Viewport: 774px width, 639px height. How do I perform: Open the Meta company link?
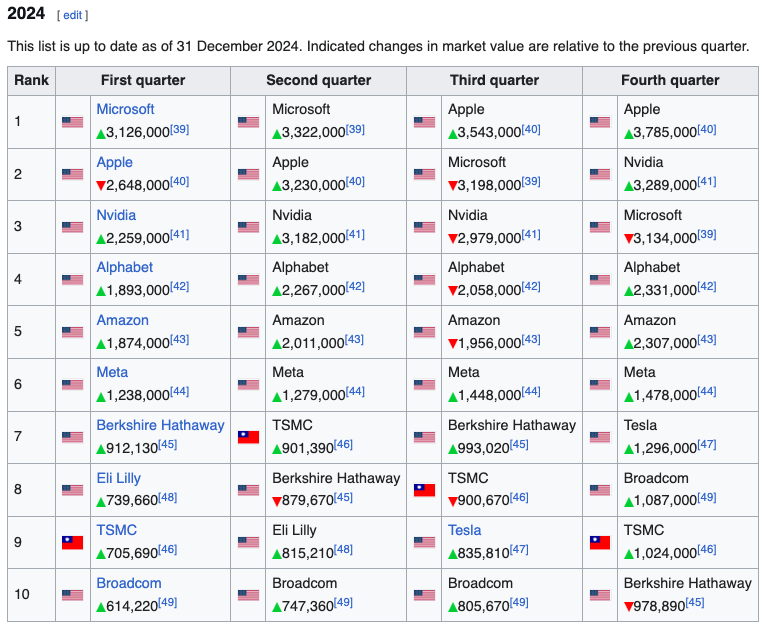(112, 372)
